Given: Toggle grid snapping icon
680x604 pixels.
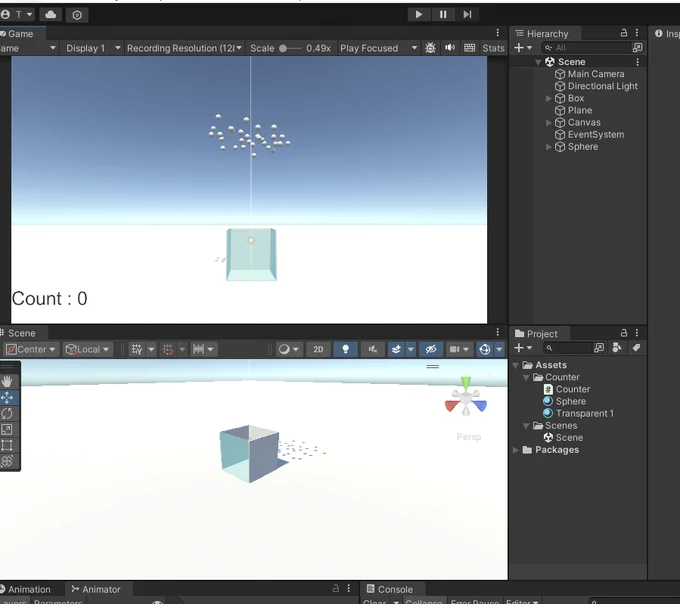Looking at the screenshot, I should pyautogui.click(x=168, y=349).
